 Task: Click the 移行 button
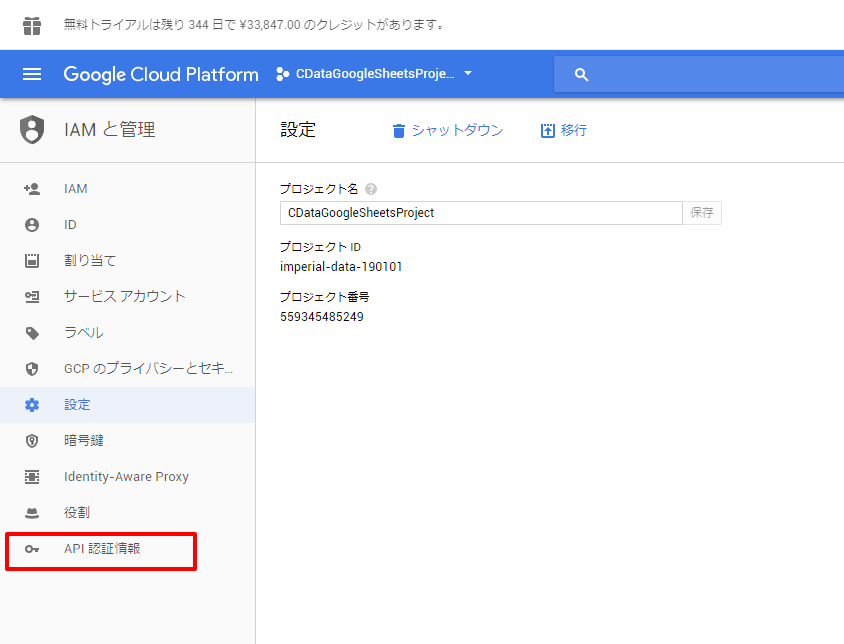pyautogui.click(x=564, y=130)
